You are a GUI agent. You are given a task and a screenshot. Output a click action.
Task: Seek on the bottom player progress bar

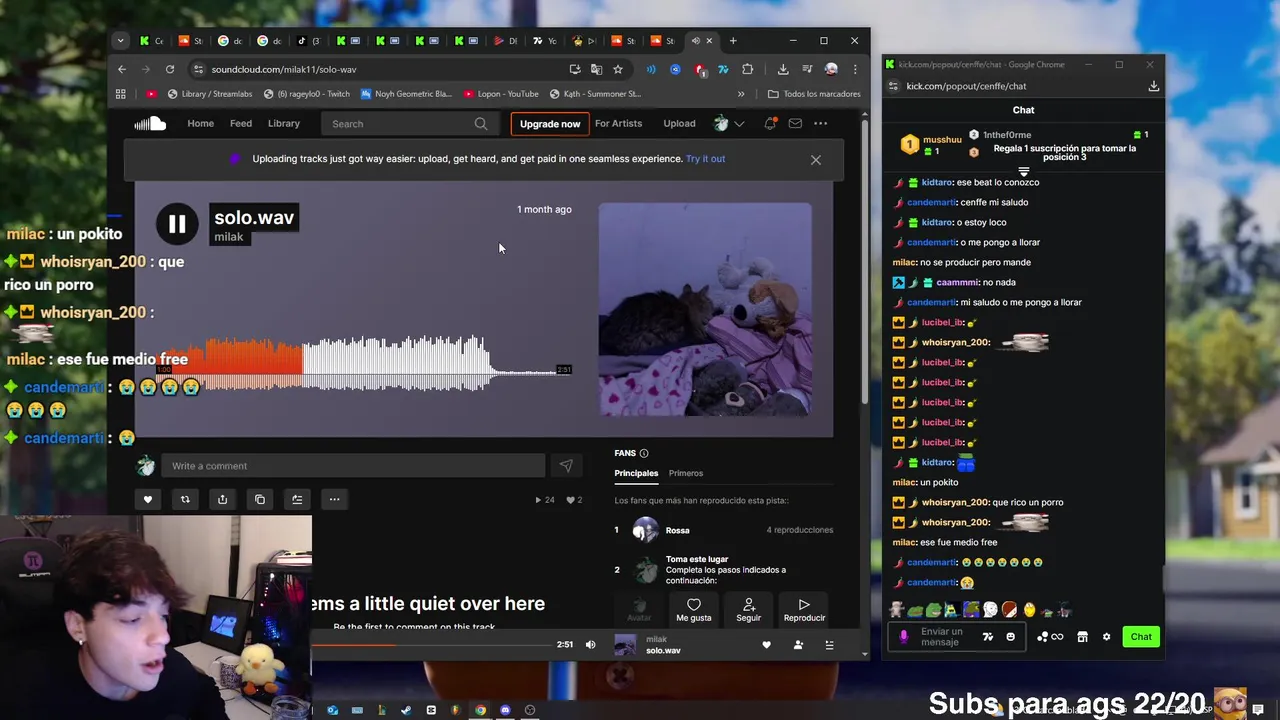click(x=432, y=645)
